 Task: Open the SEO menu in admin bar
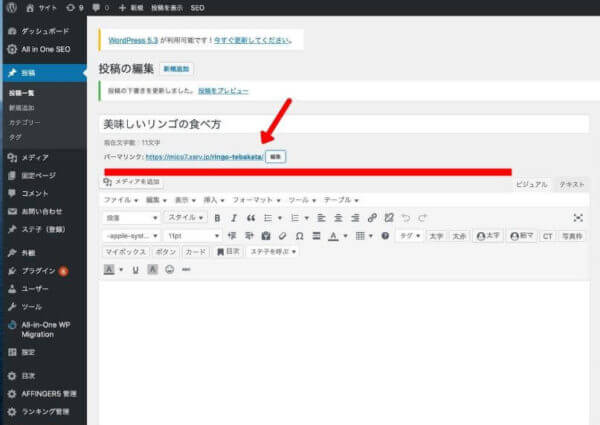[x=197, y=8]
